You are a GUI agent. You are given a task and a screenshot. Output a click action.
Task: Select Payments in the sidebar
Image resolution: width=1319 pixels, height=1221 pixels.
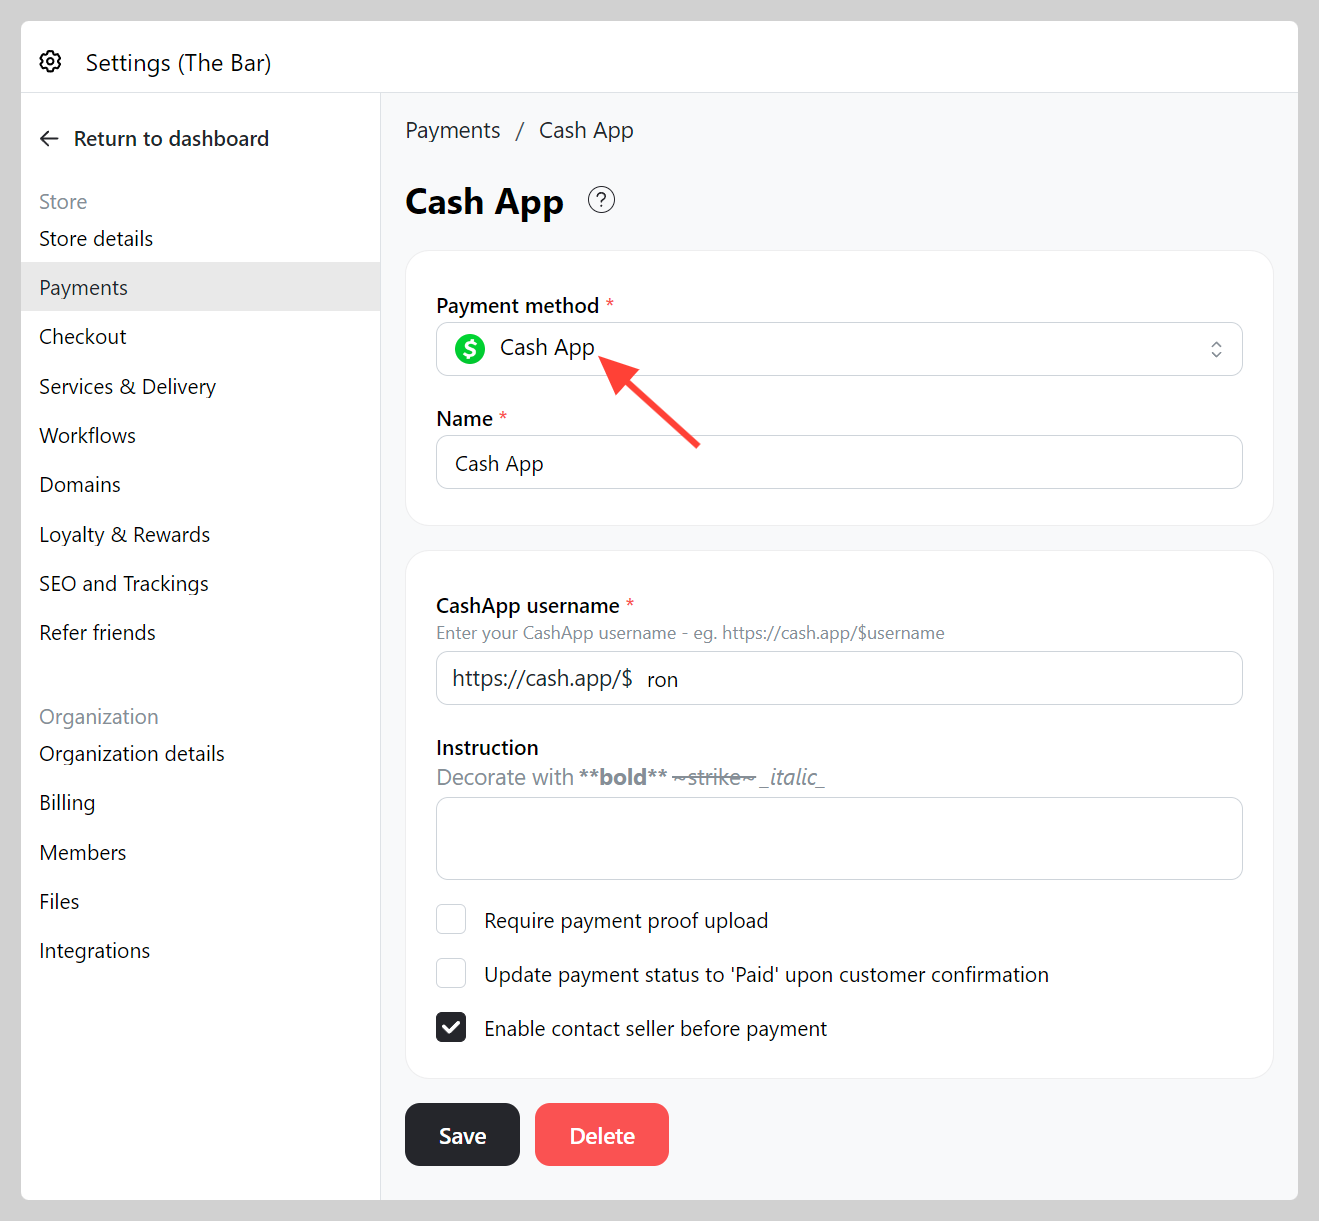[200, 287]
